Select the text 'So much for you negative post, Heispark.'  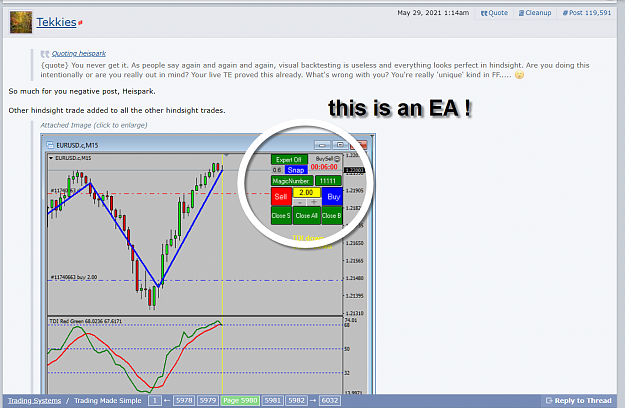pyautogui.click(x=82, y=91)
